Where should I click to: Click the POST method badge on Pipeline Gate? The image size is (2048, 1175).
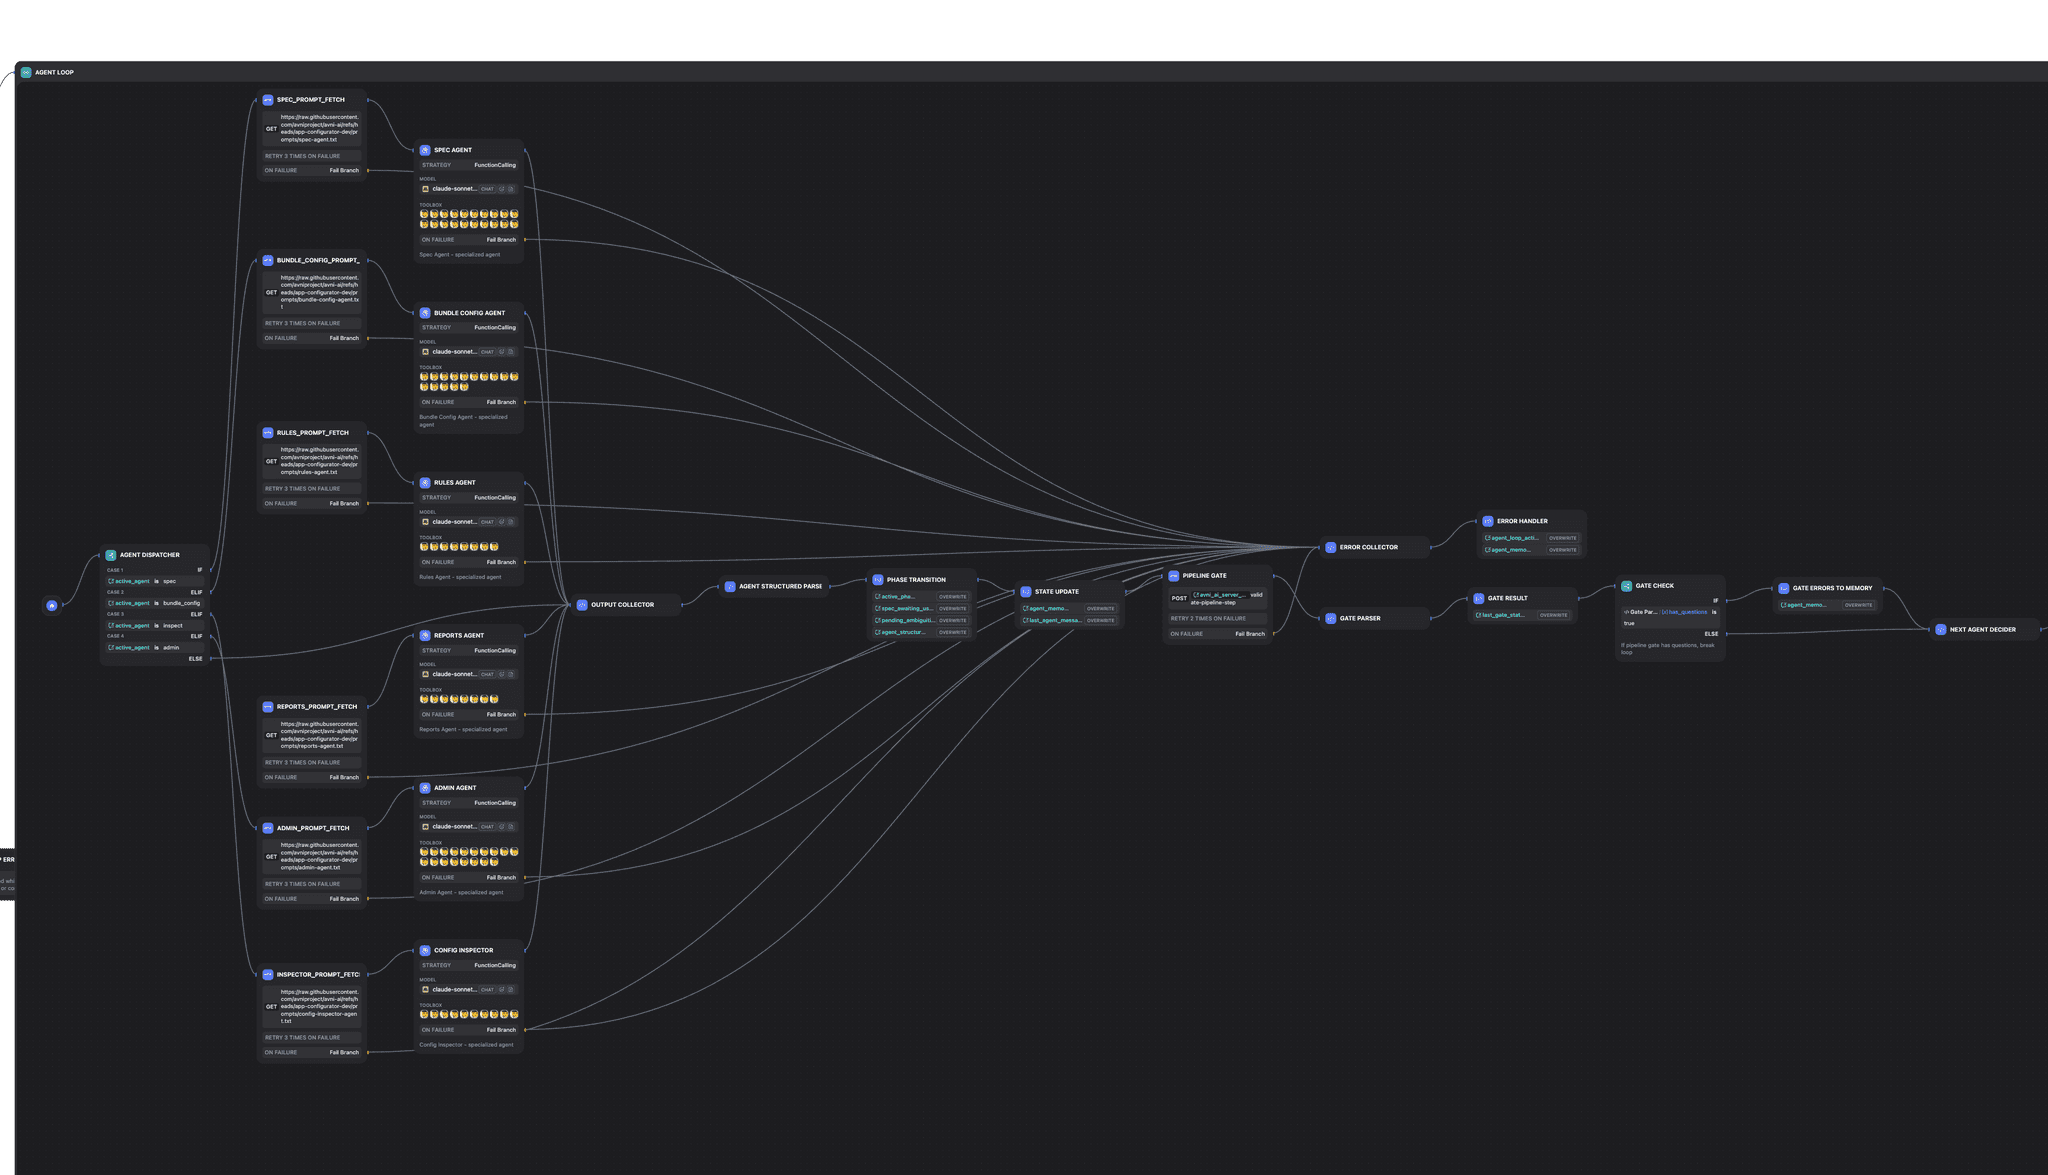coord(1178,598)
